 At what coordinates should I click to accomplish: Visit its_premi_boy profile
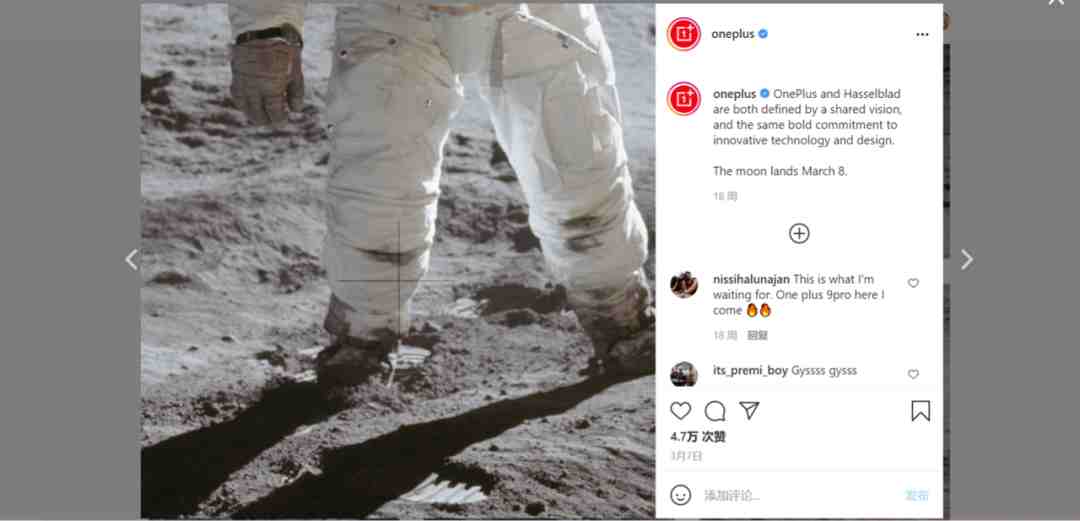750,370
